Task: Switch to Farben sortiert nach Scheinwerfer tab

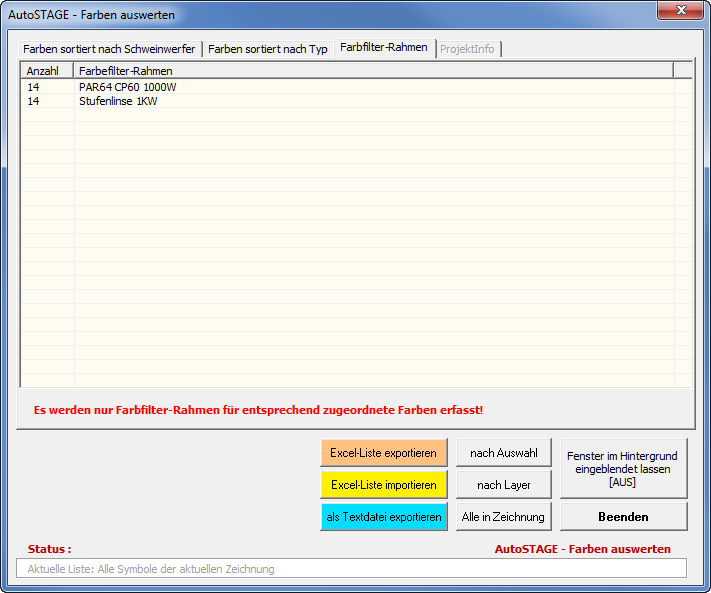Action: point(109,49)
